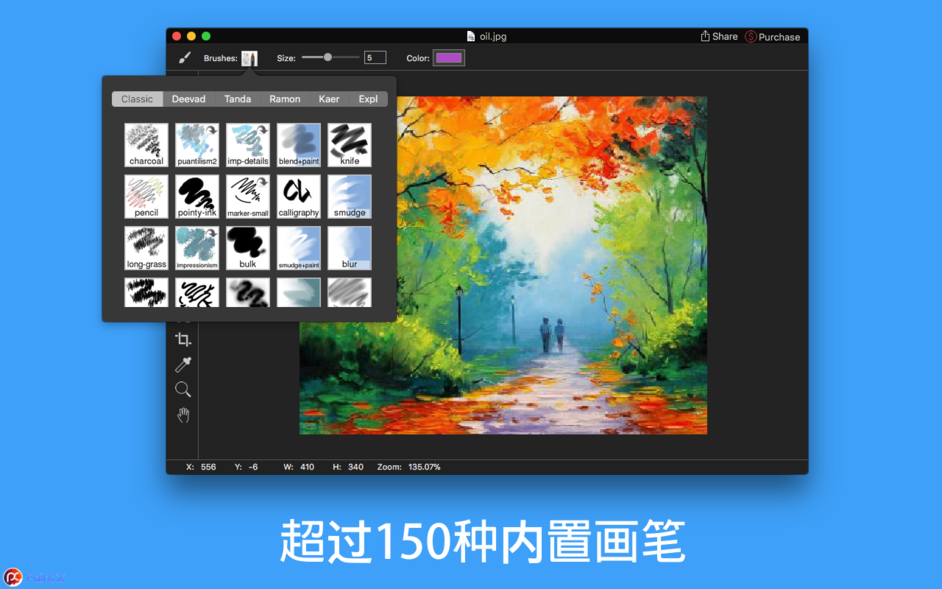Switch to the Kaer brush set

pyautogui.click(x=329, y=99)
